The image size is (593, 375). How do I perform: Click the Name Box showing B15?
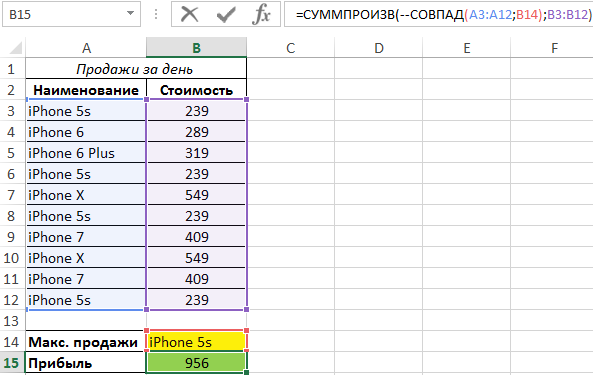point(71,14)
